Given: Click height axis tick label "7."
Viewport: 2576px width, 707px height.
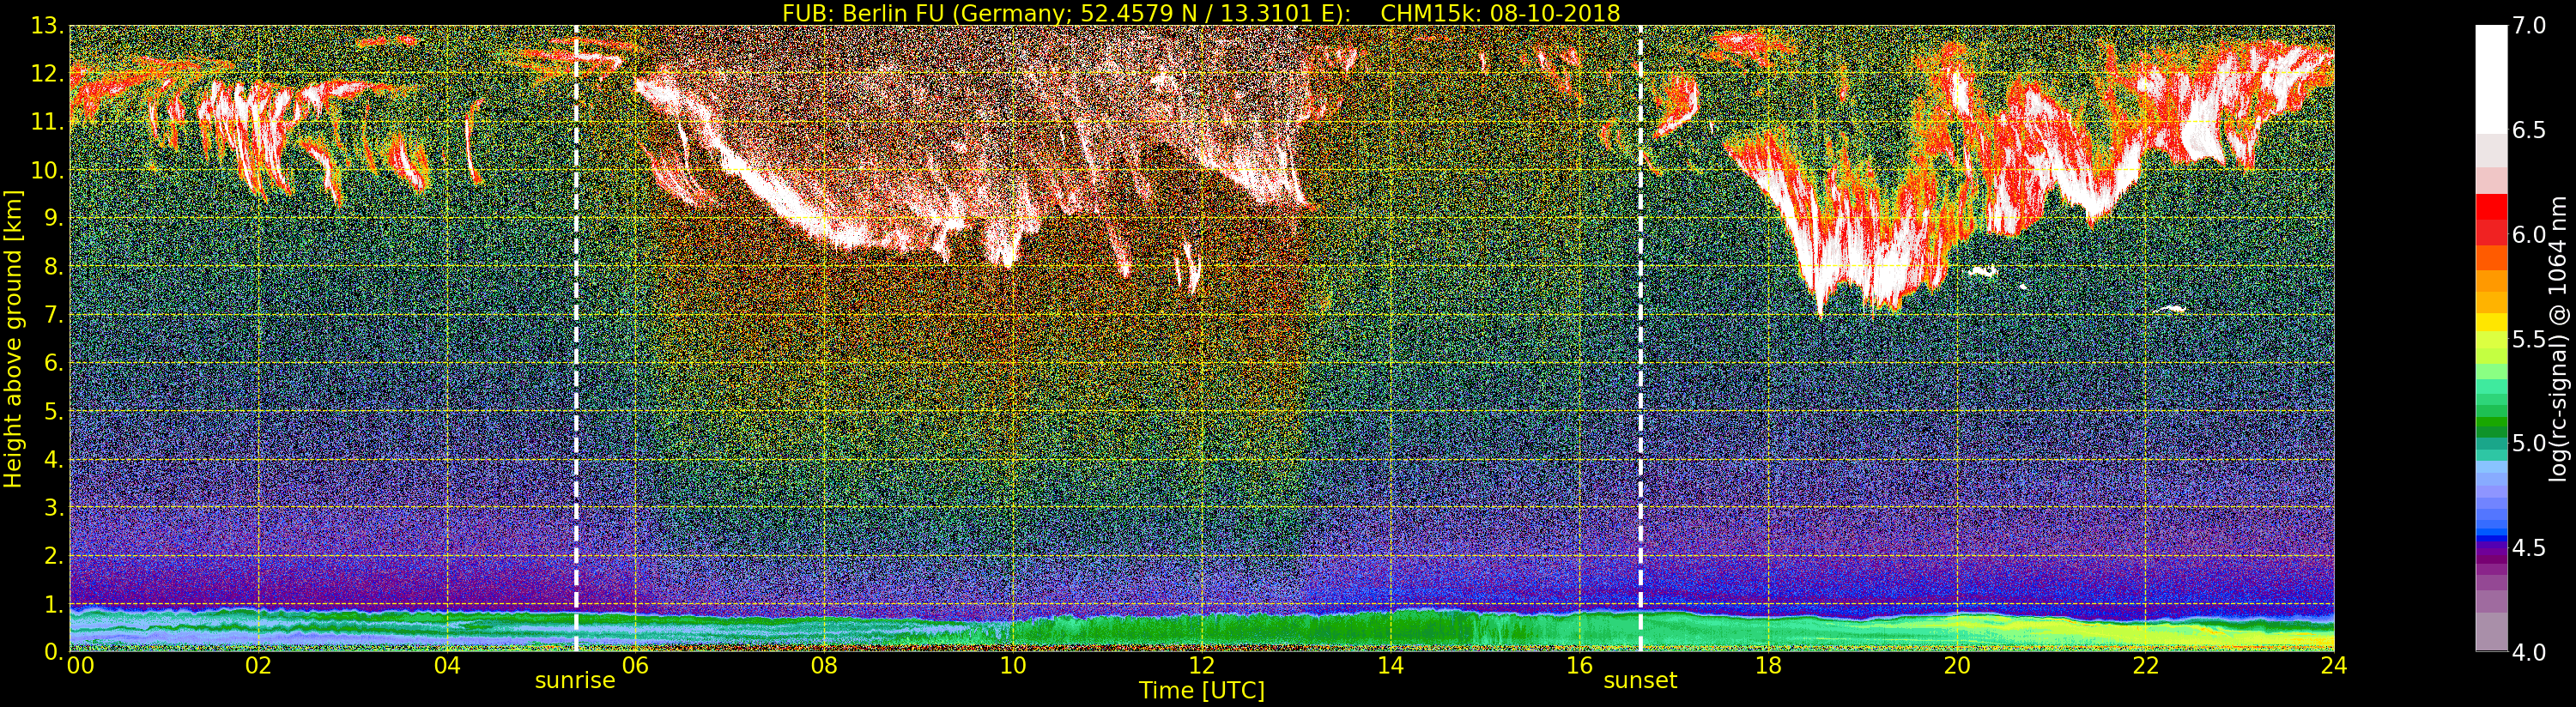Looking at the screenshot, I should click(x=53, y=314).
